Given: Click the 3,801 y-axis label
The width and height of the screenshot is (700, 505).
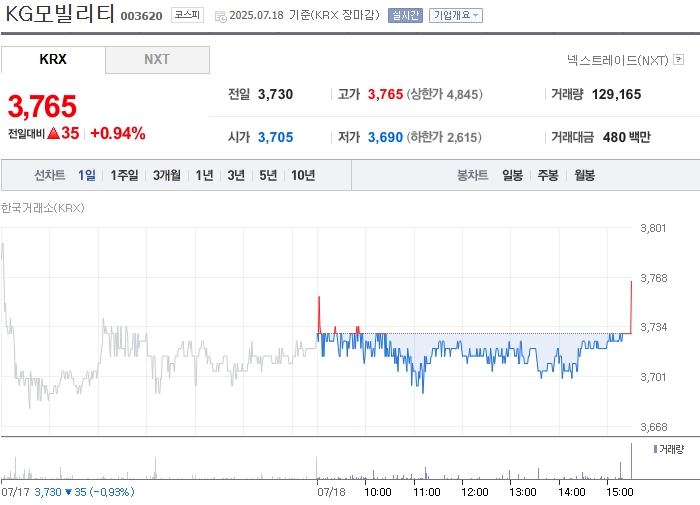Looking at the screenshot, I should coord(654,228).
